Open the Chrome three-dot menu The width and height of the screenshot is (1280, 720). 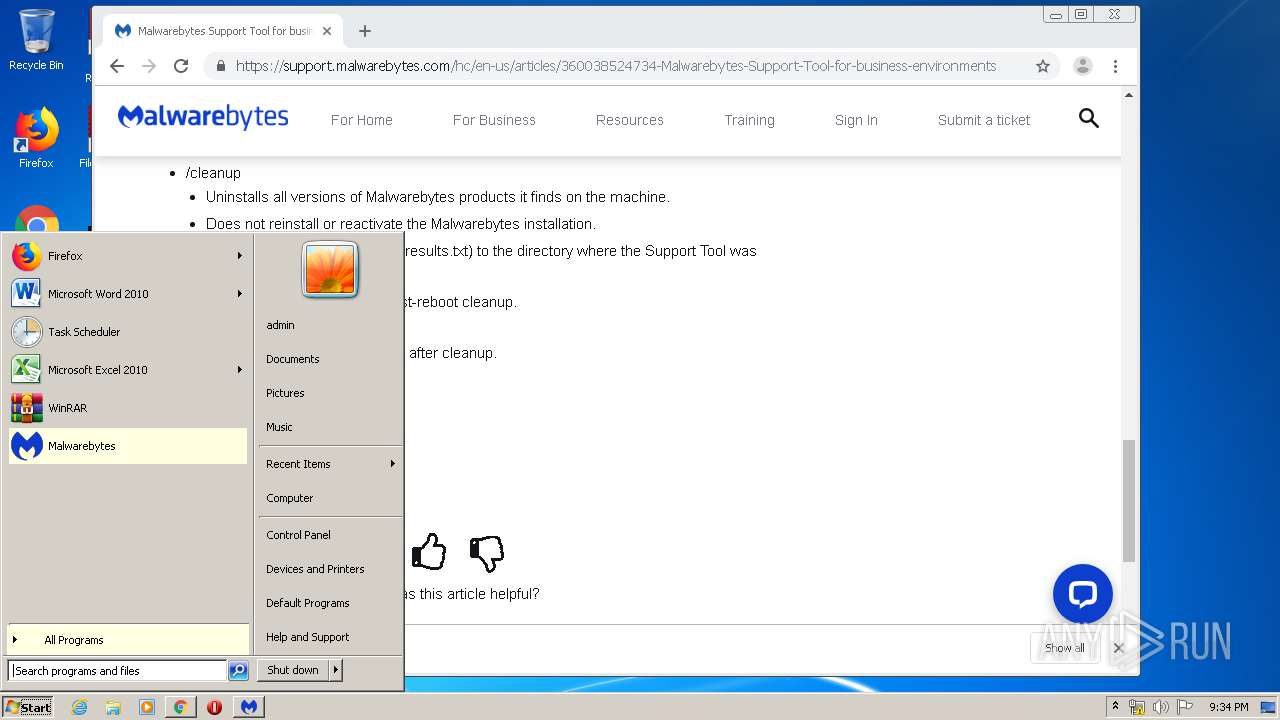point(1115,66)
